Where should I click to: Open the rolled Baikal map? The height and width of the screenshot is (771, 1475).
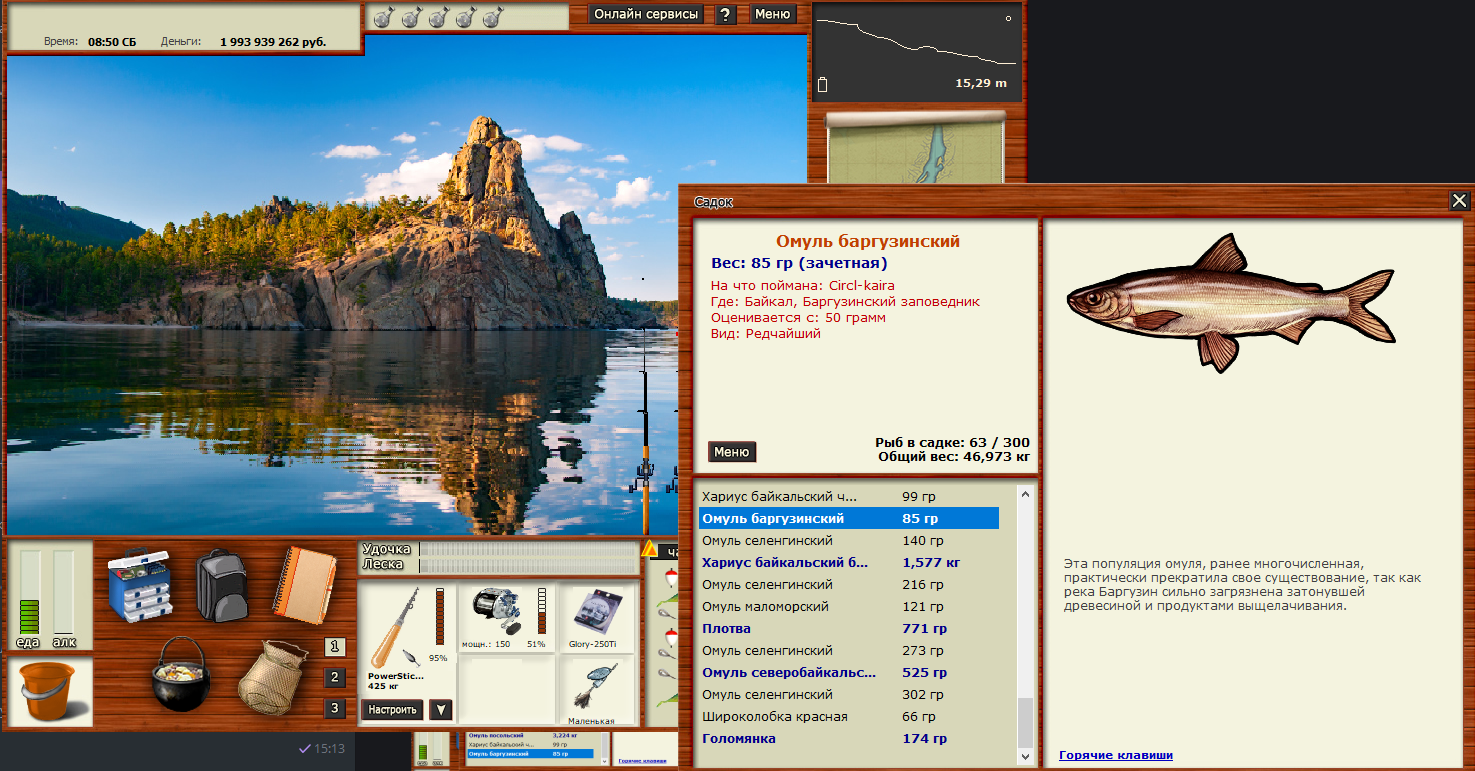pos(914,147)
